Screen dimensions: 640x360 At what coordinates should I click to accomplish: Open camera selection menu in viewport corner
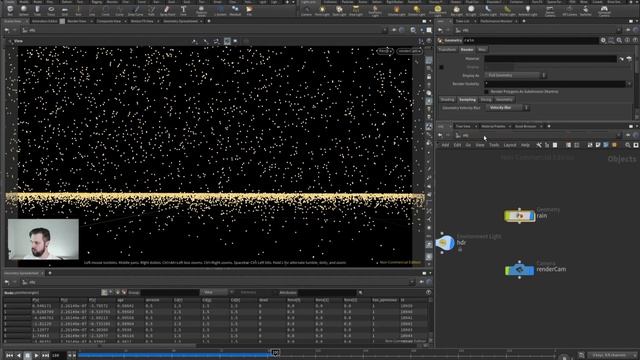pos(409,51)
